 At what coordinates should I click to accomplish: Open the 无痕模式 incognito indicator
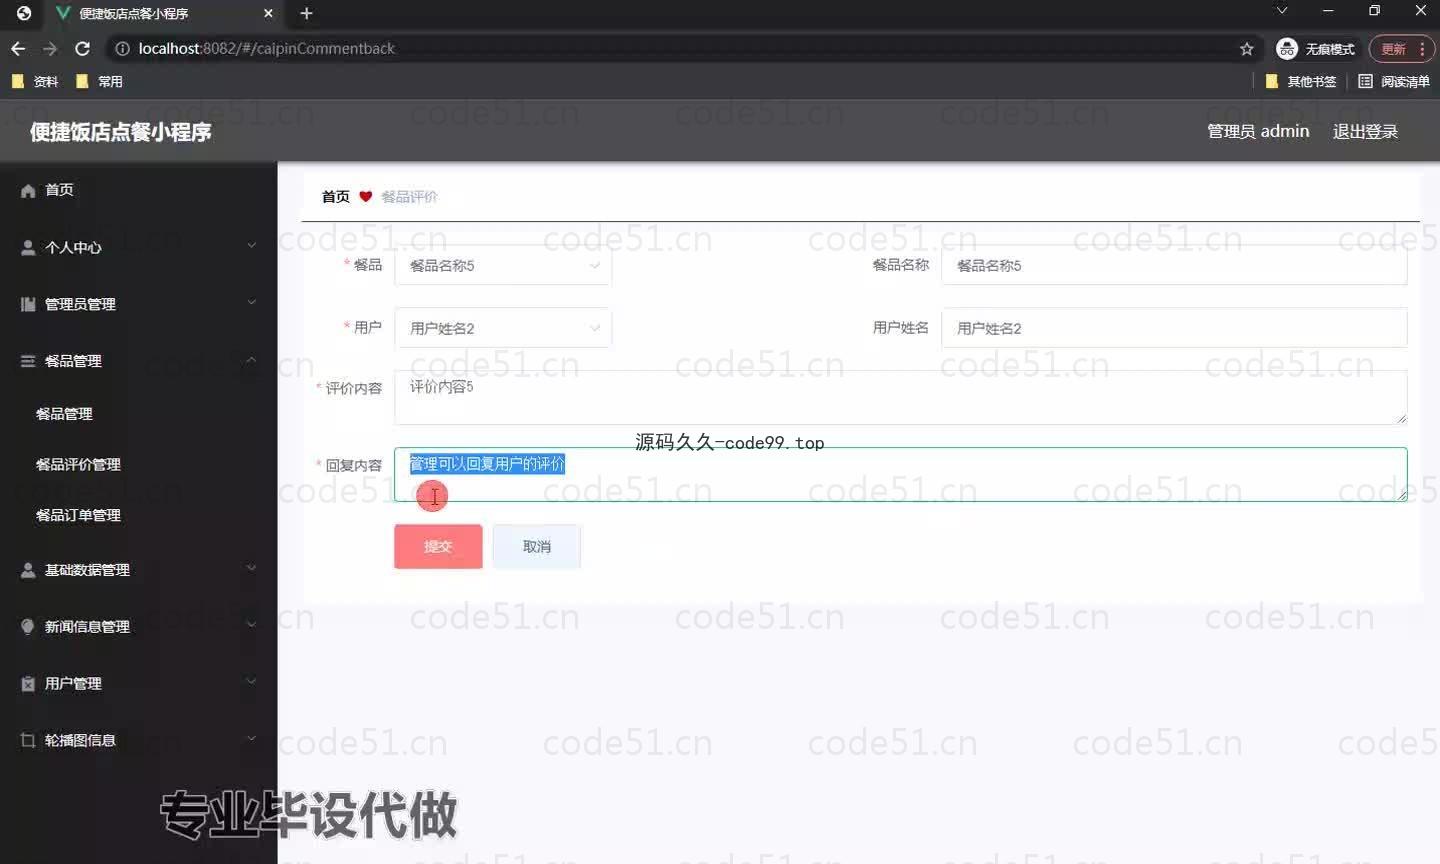pos(1315,48)
